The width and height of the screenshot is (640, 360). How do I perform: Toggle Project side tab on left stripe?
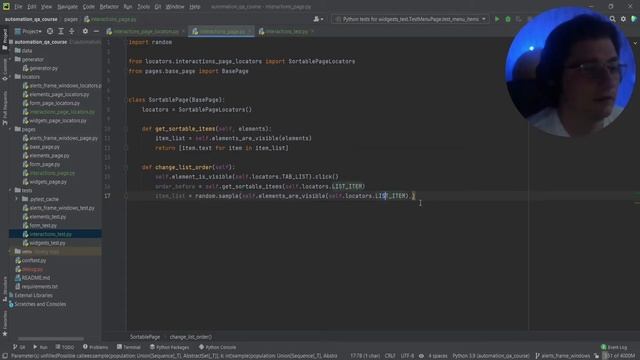(4, 40)
